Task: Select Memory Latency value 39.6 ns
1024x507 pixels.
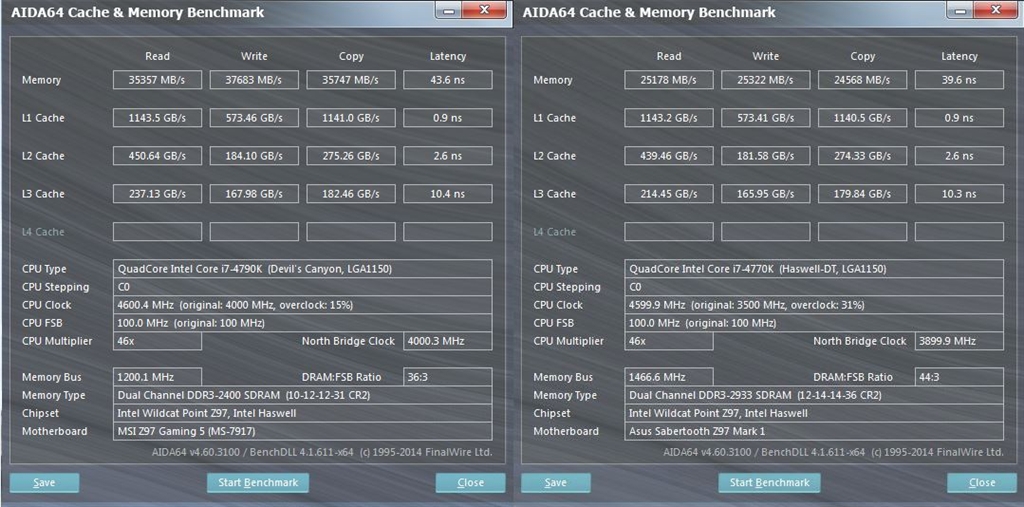Action: [959, 80]
